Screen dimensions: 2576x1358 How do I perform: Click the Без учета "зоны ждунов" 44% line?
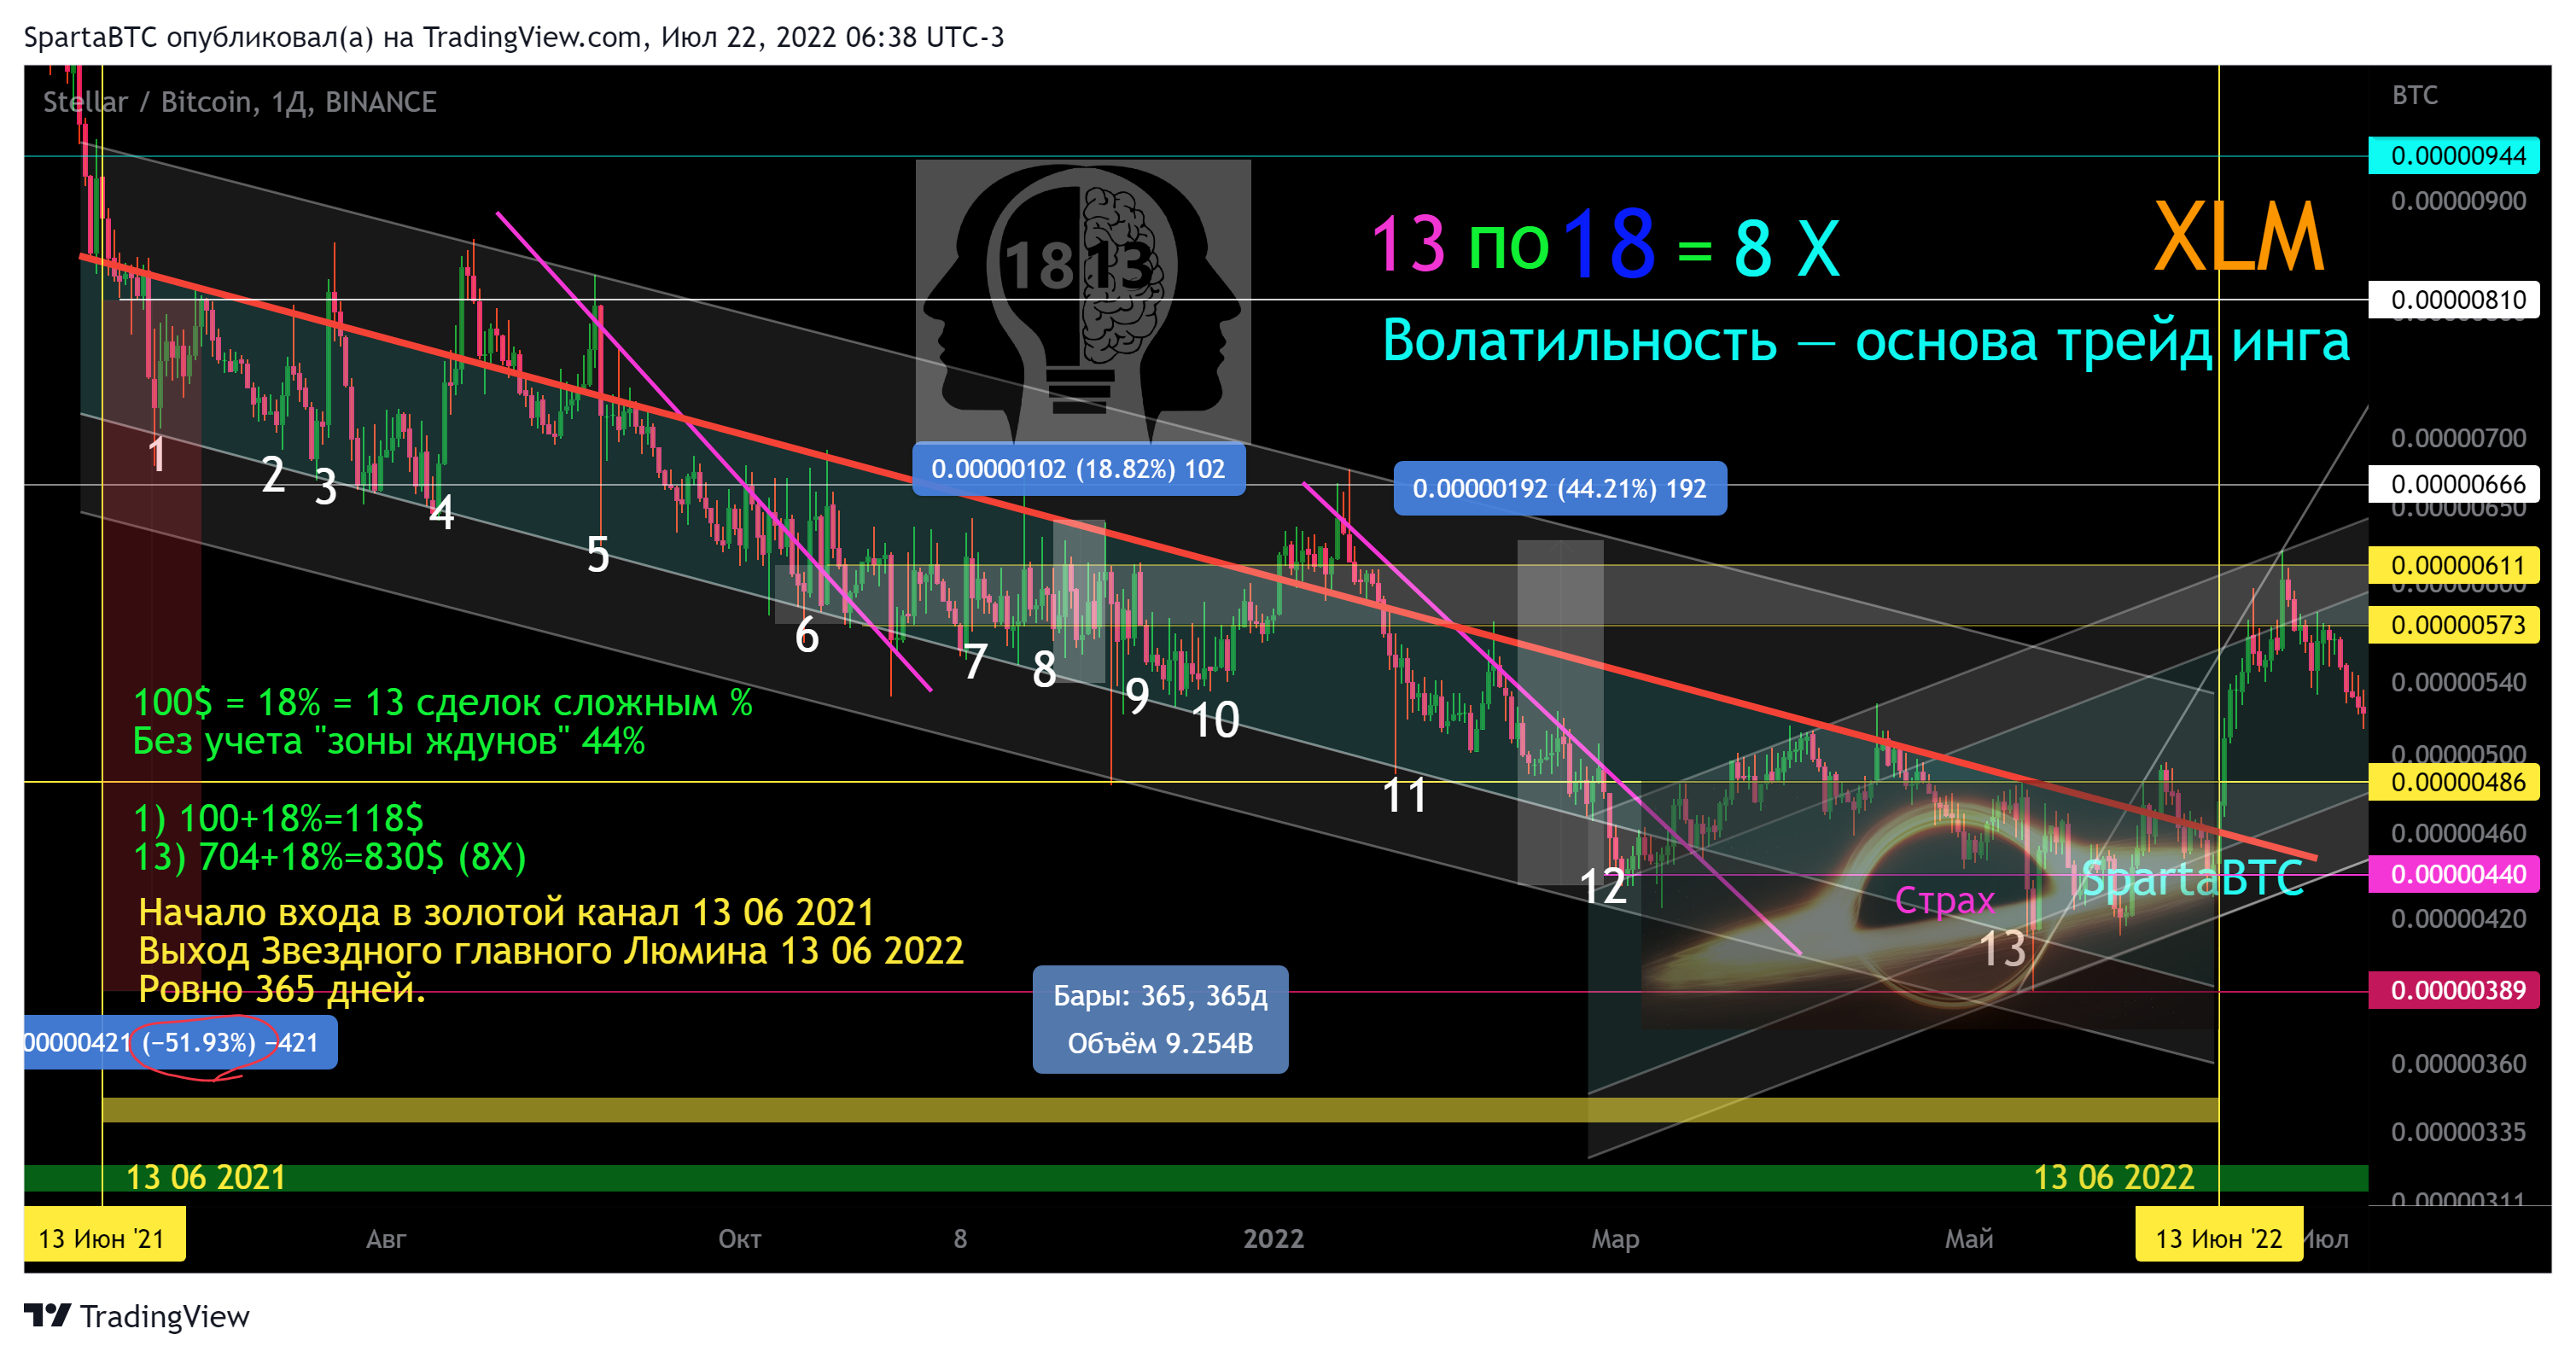click(x=389, y=742)
